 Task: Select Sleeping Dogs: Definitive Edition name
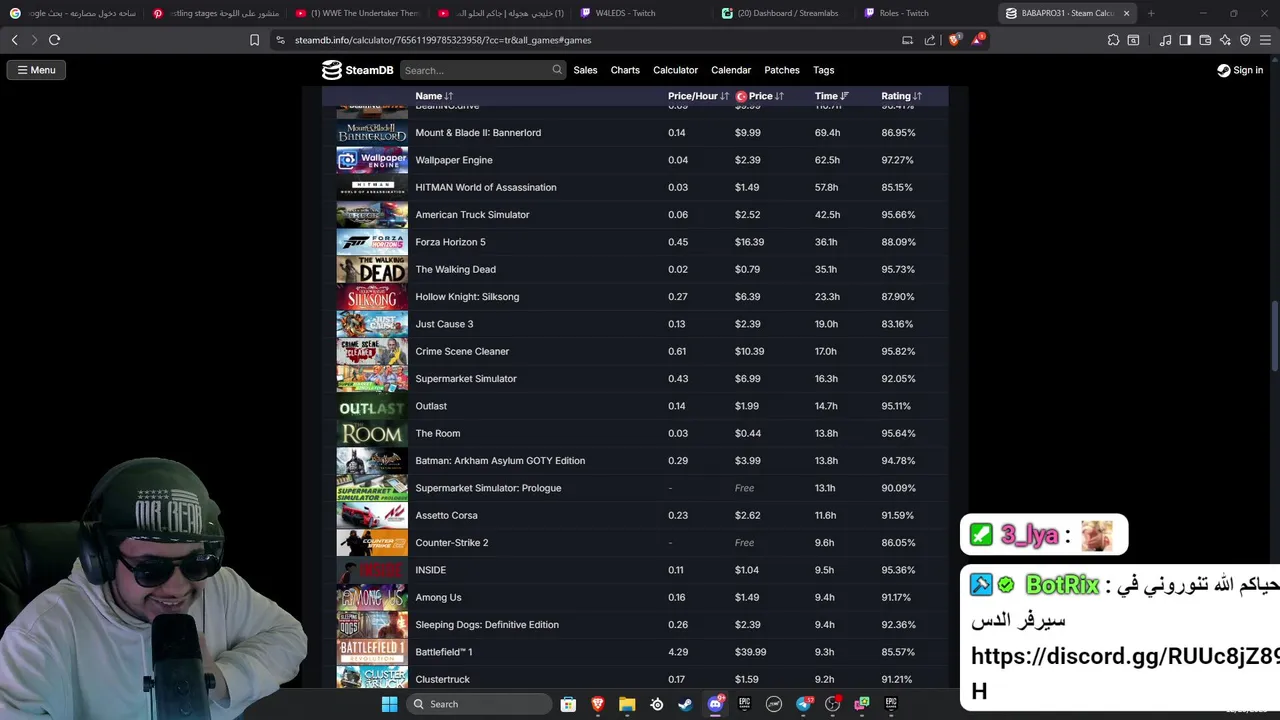pyautogui.click(x=487, y=625)
